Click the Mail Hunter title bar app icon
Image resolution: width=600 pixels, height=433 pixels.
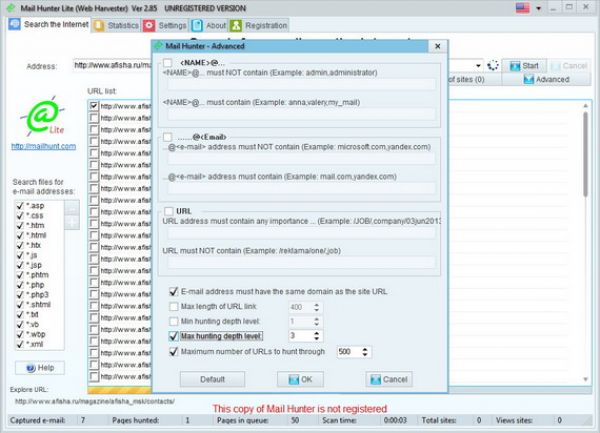tap(11, 8)
